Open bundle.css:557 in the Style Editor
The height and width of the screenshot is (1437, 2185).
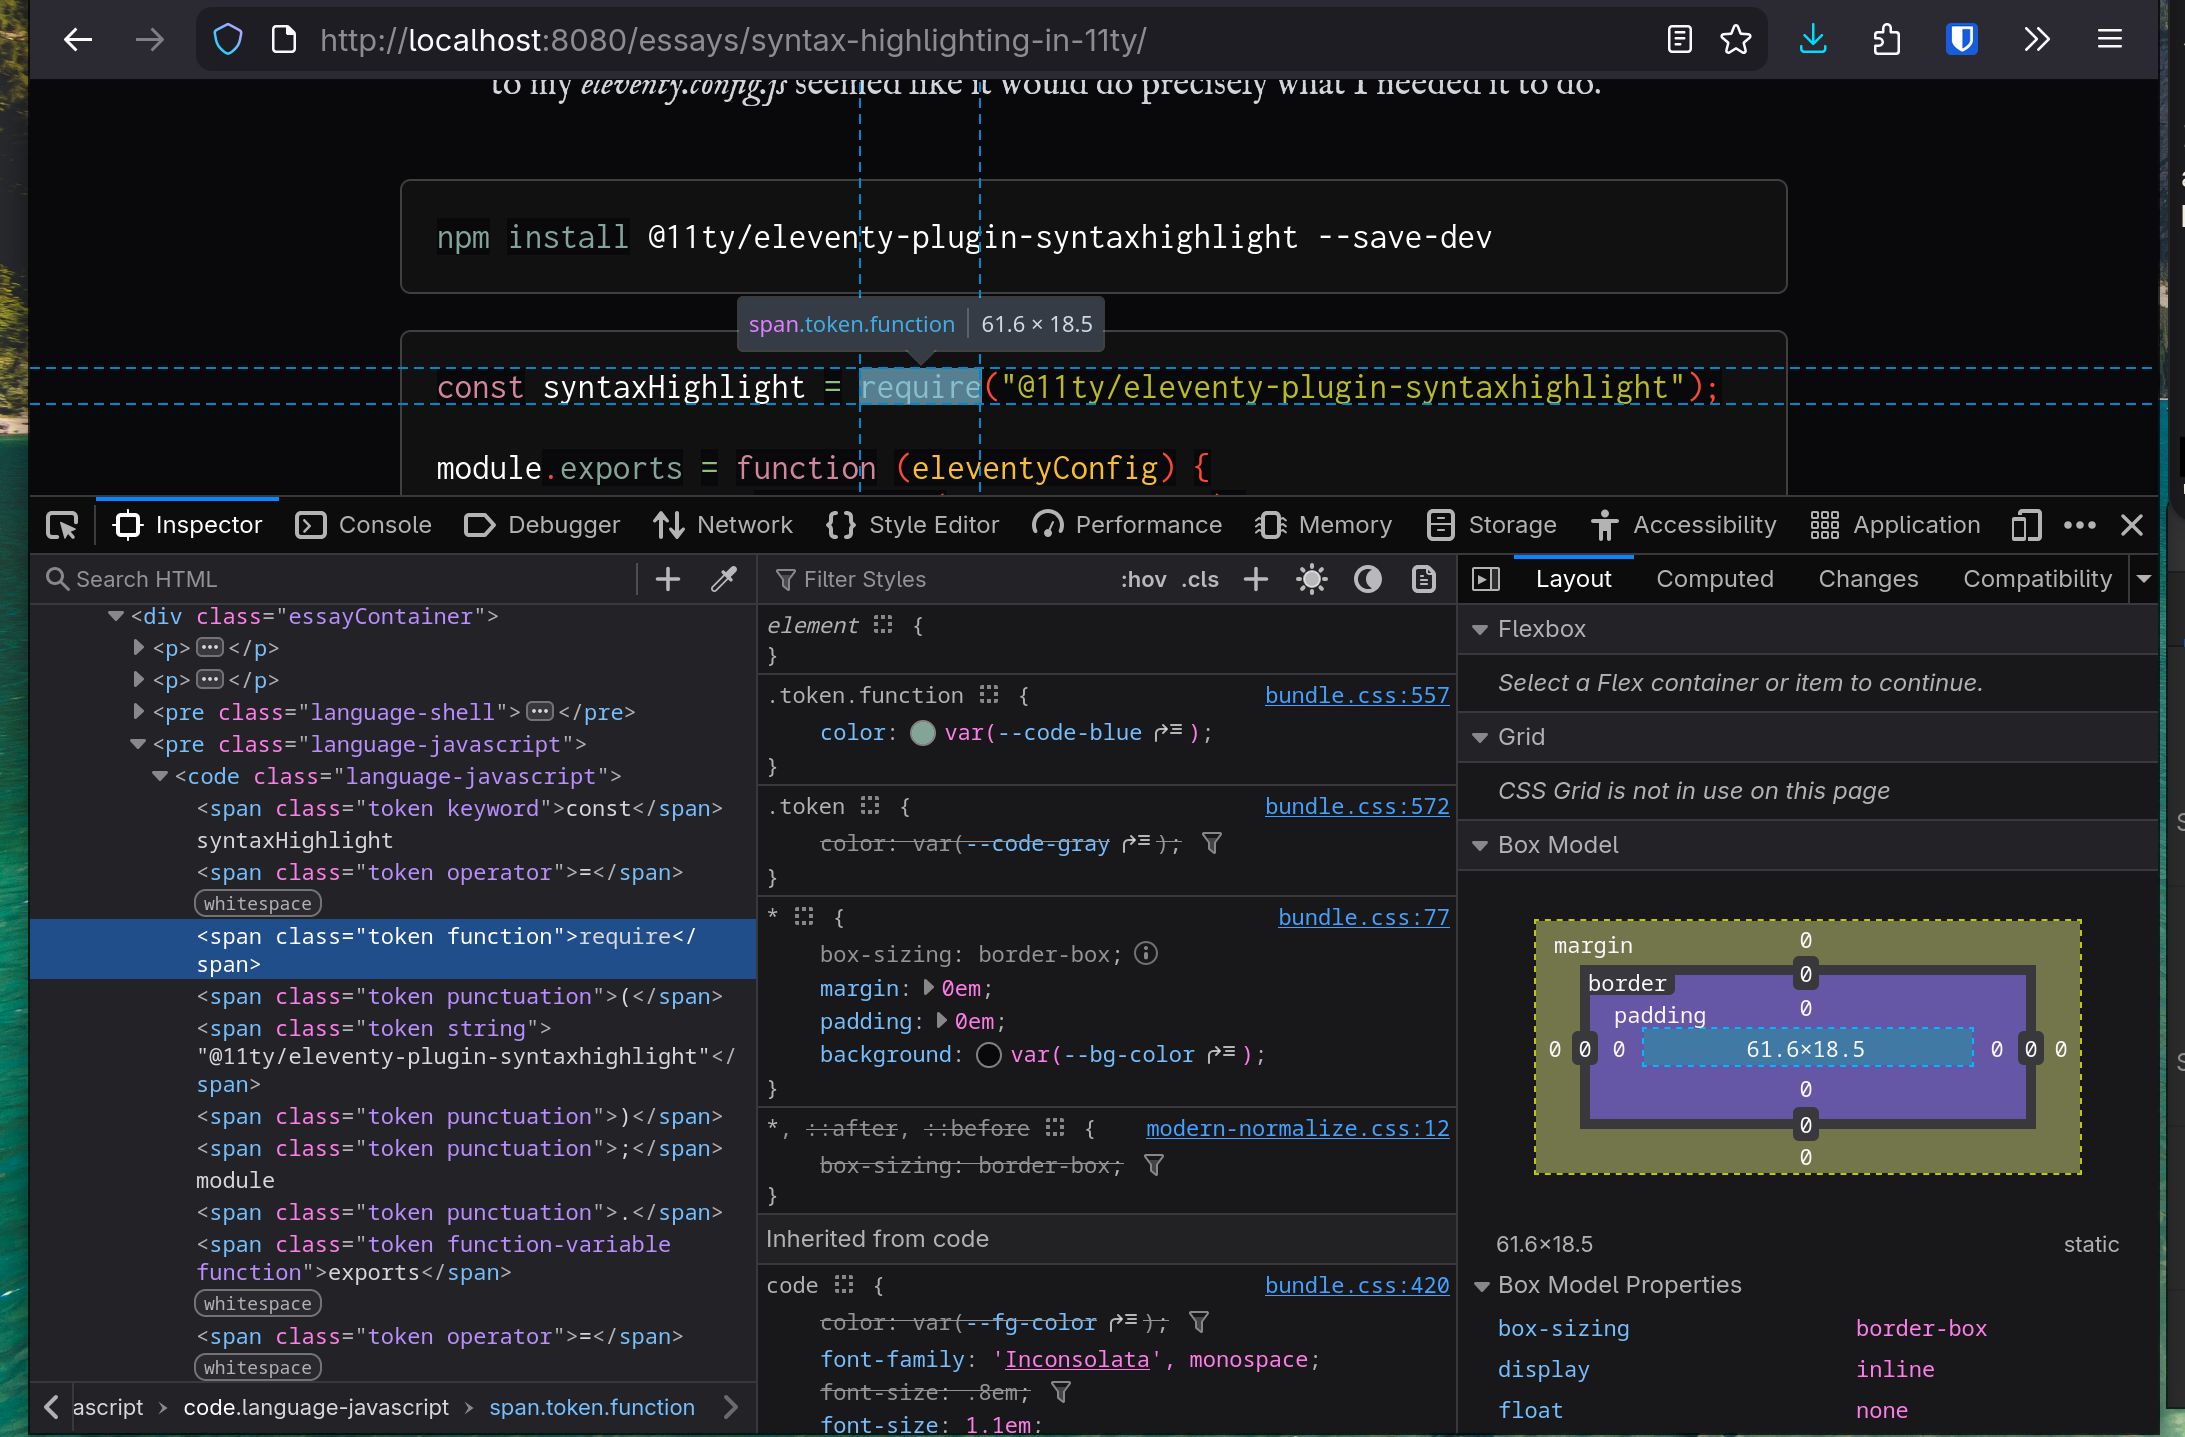click(x=1355, y=695)
